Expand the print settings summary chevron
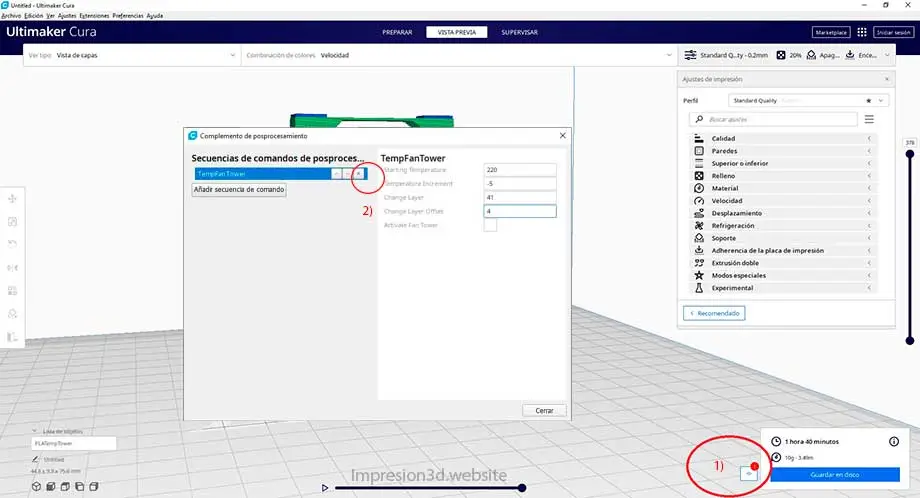The image size is (920, 498). point(887,55)
